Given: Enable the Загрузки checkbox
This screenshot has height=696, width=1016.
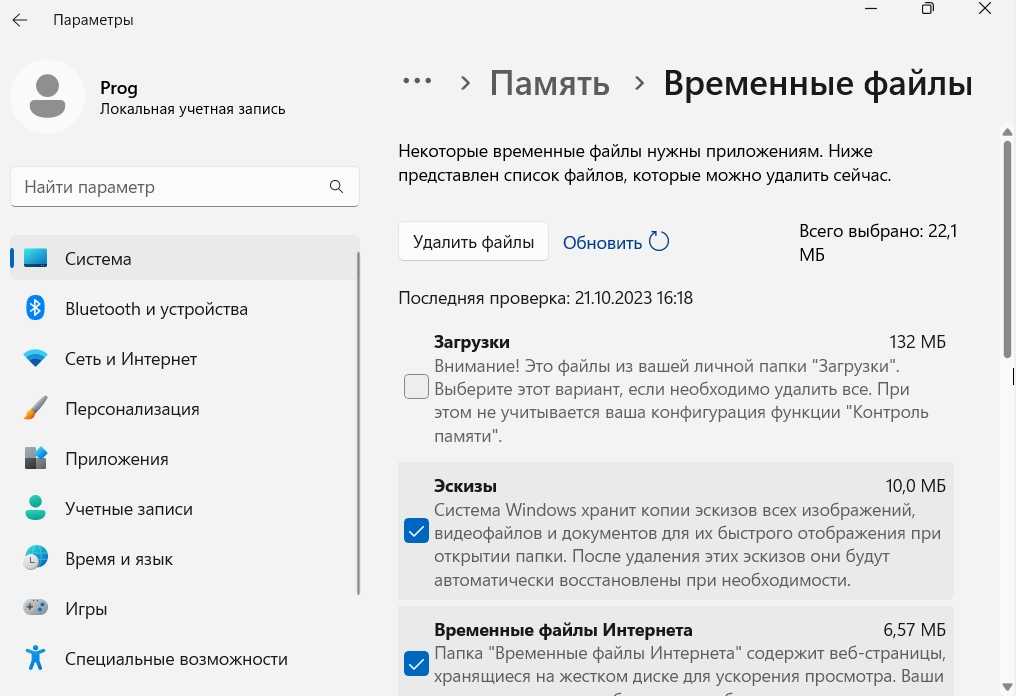Looking at the screenshot, I should 416,386.
